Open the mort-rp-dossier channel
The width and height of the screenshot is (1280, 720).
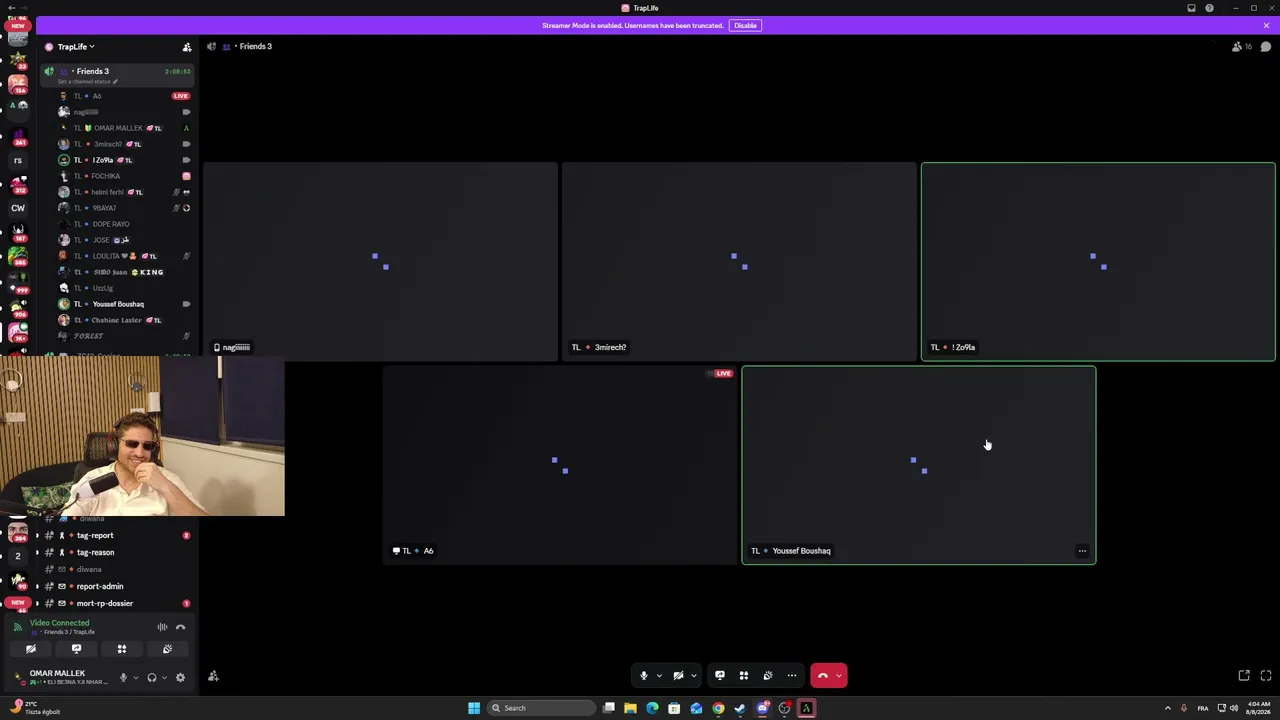click(105, 603)
